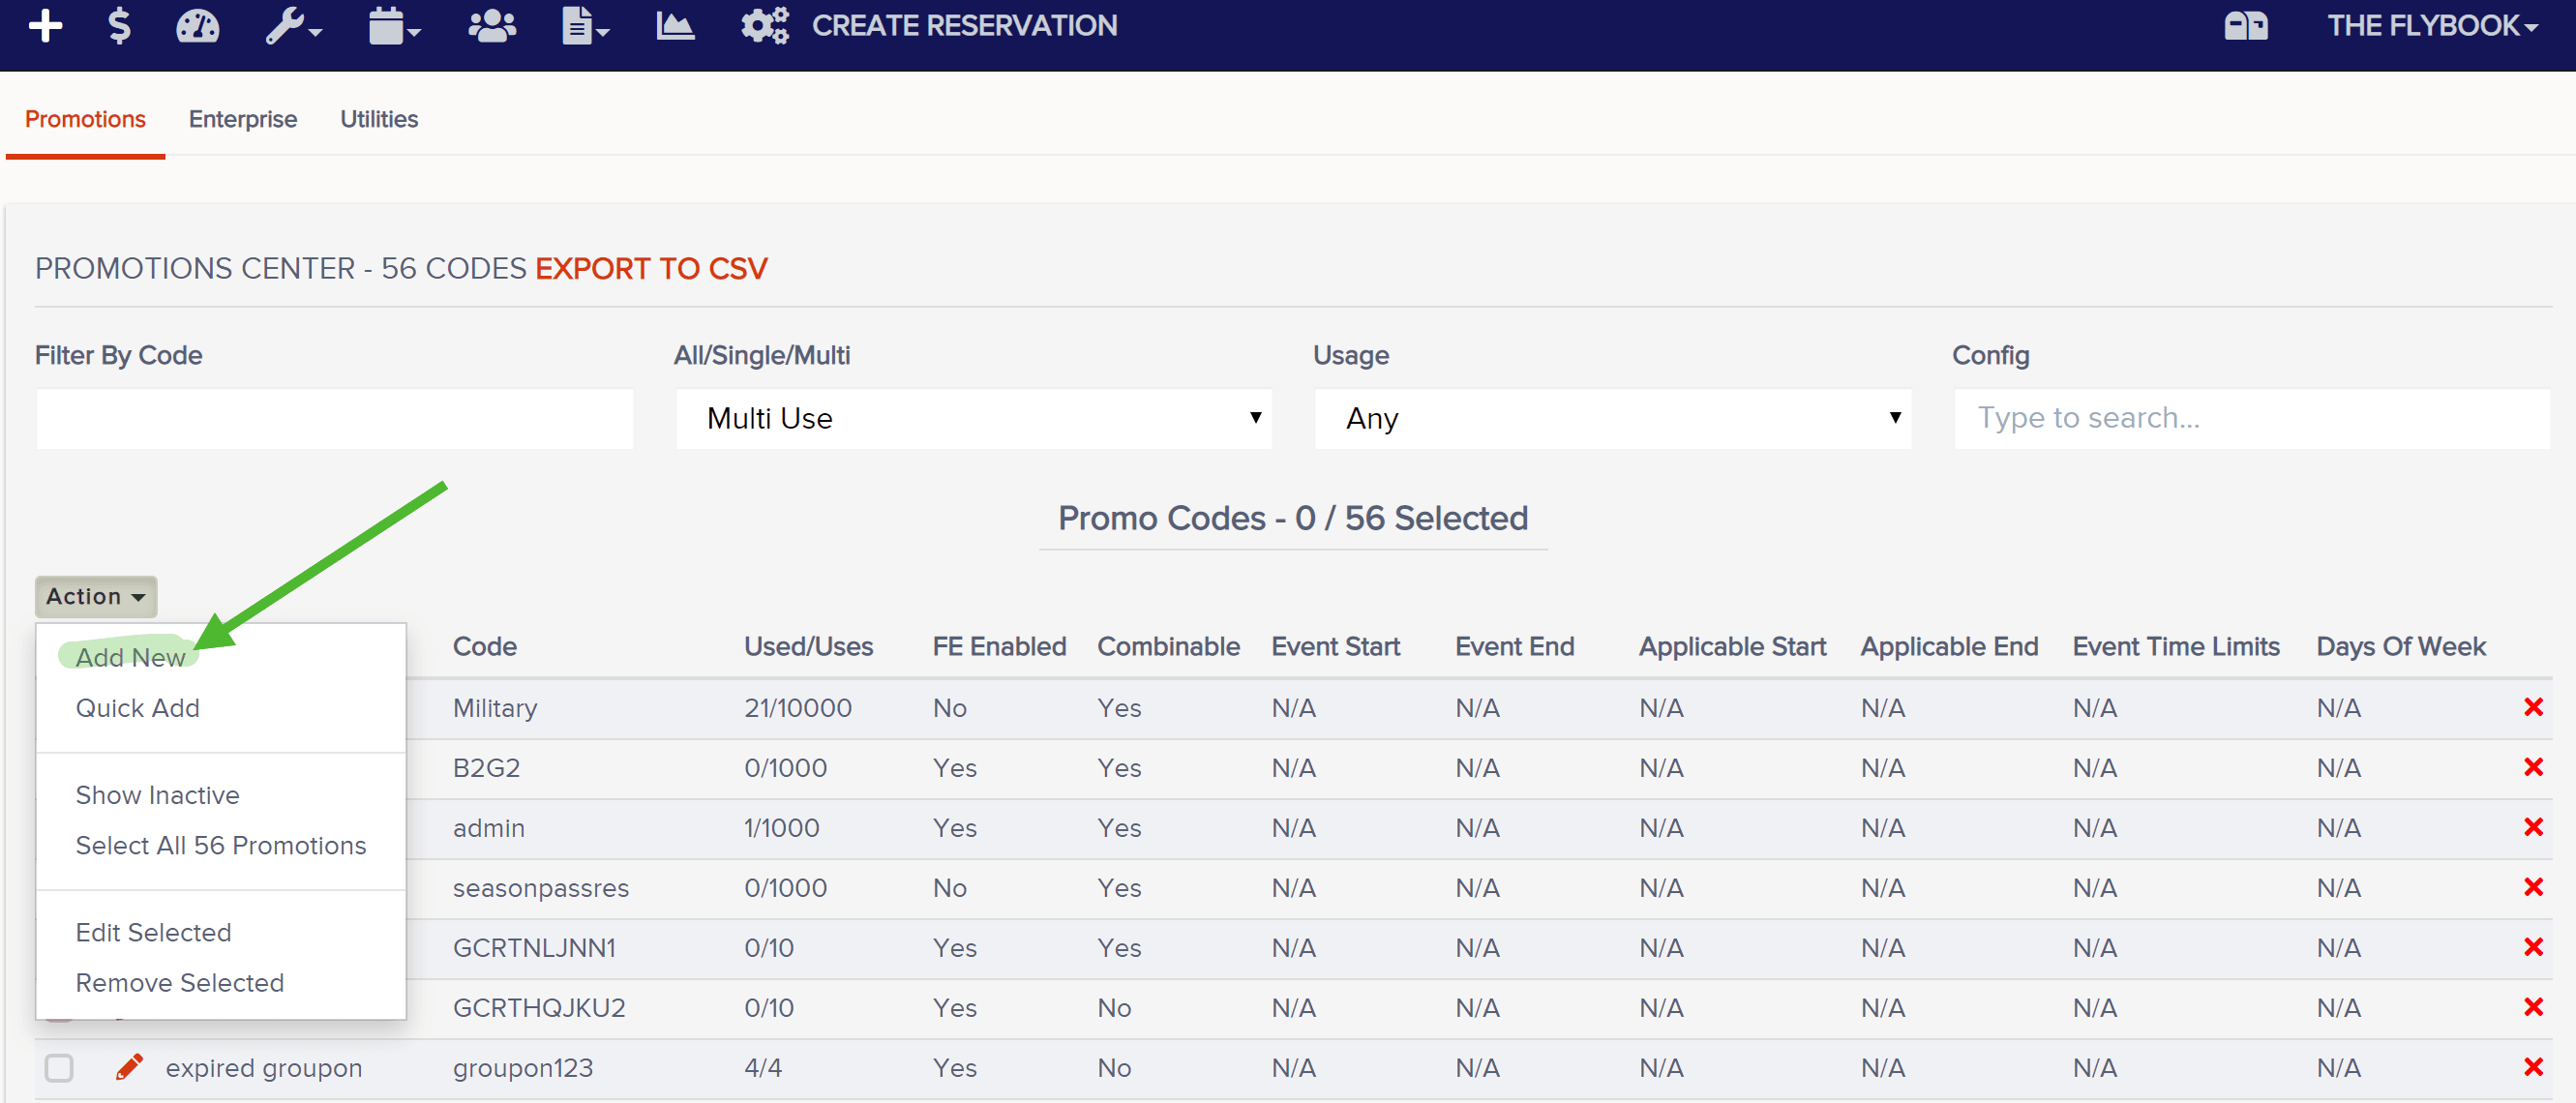
Task: Open the customers group icon
Action: (492, 26)
